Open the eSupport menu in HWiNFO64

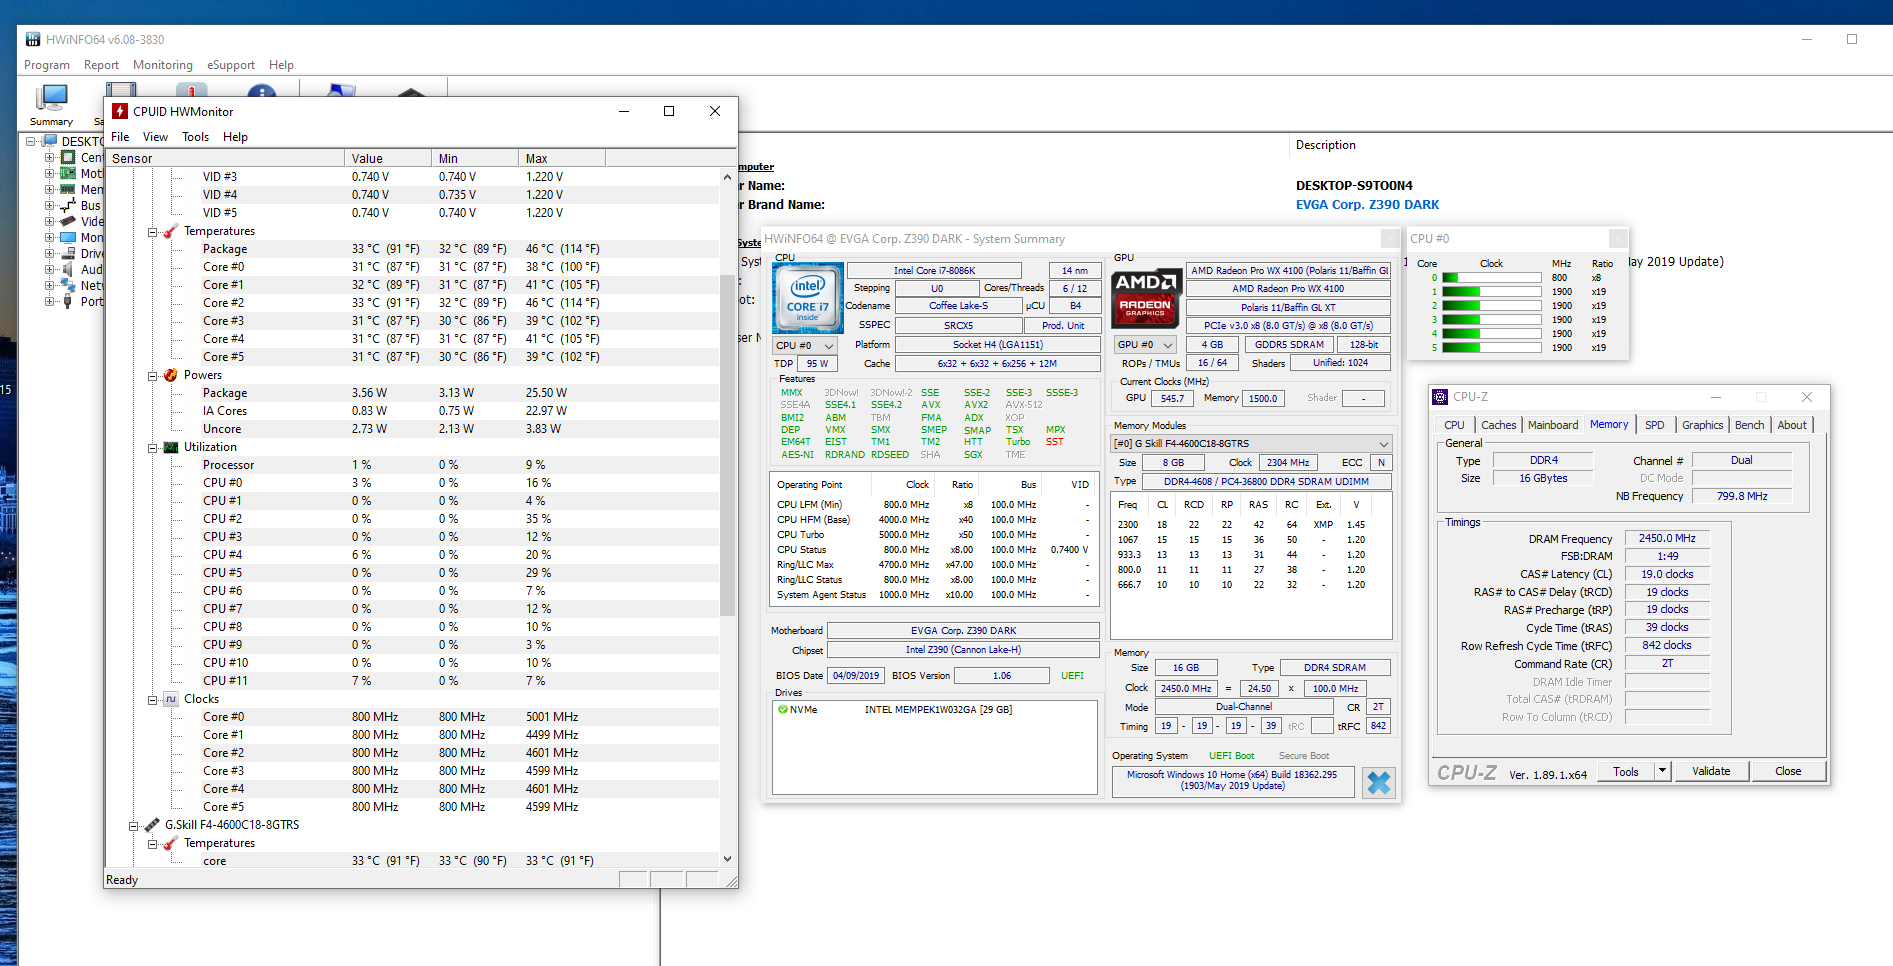coord(231,65)
